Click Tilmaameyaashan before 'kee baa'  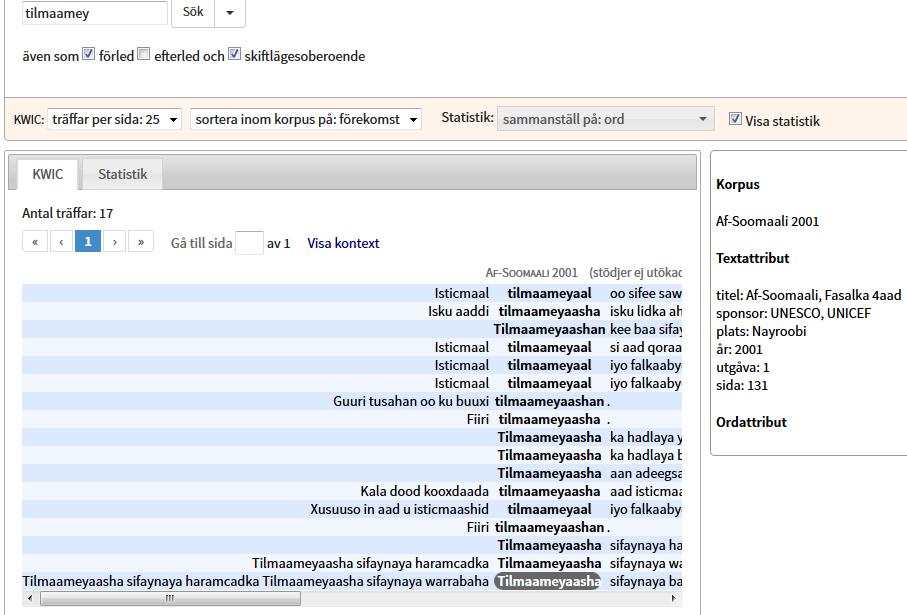click(x=549, y=329)
